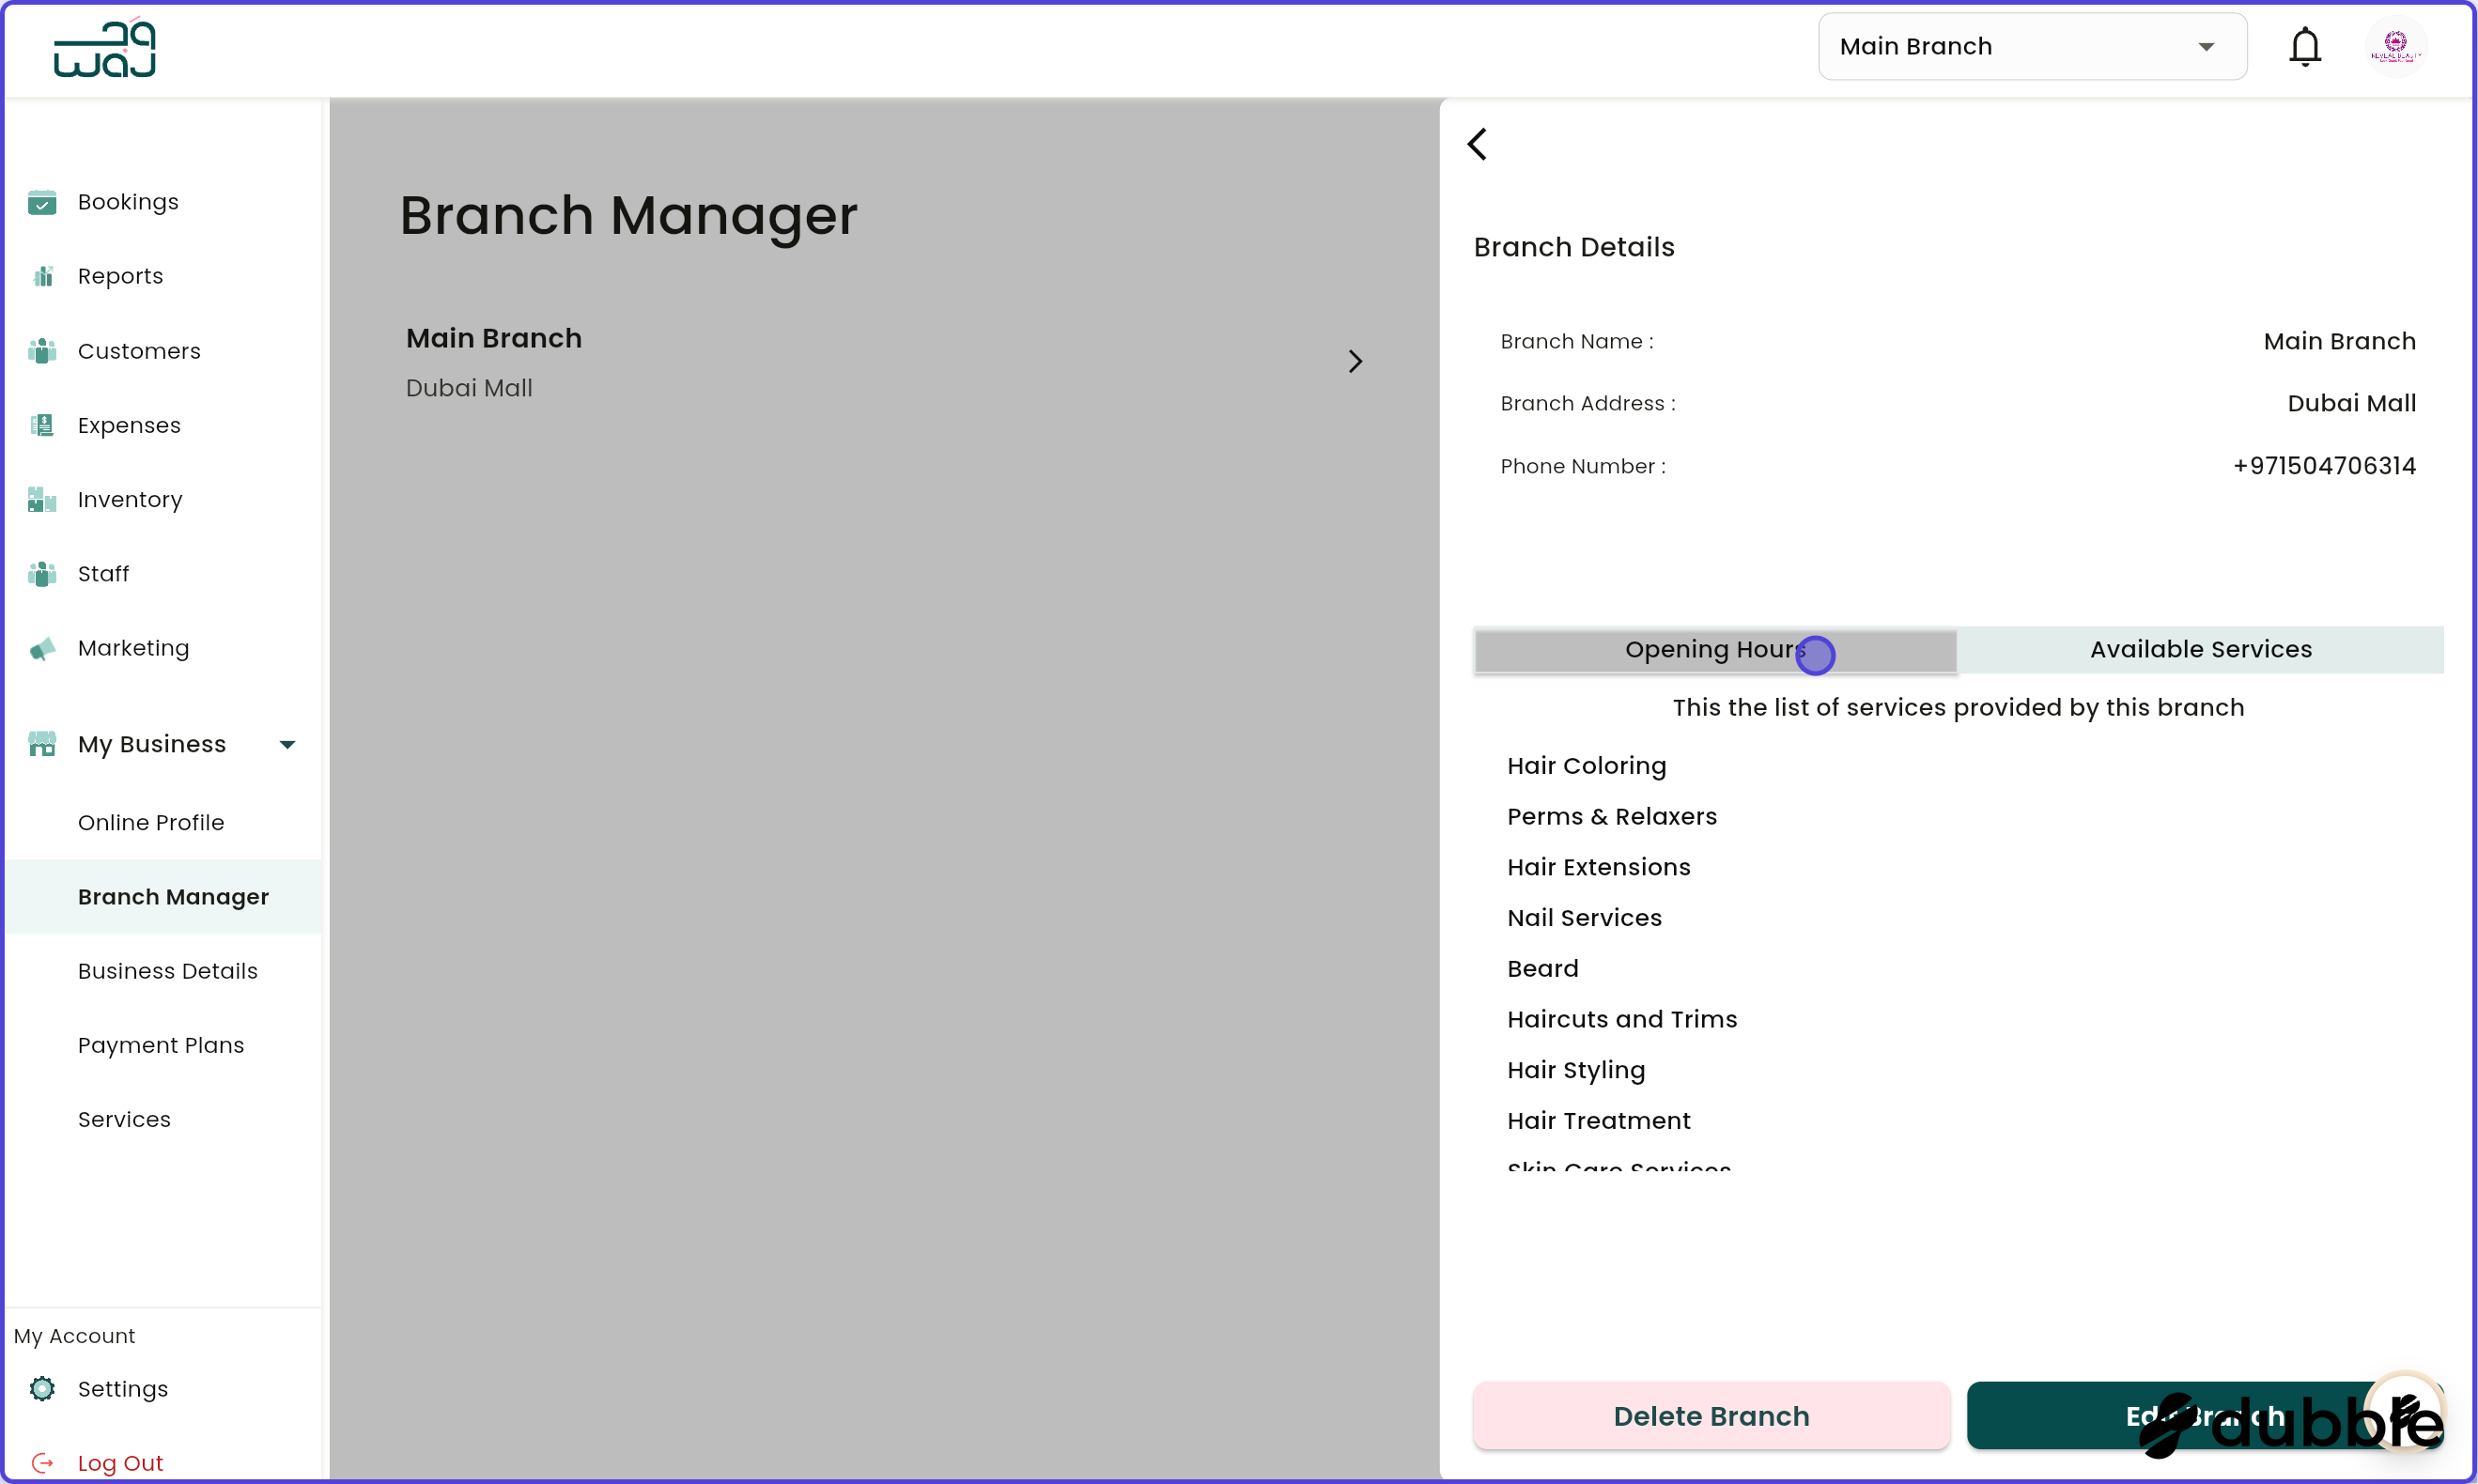2478x1484 pixels.
Task: Open the Customers page
Action: tap(139, 350)
